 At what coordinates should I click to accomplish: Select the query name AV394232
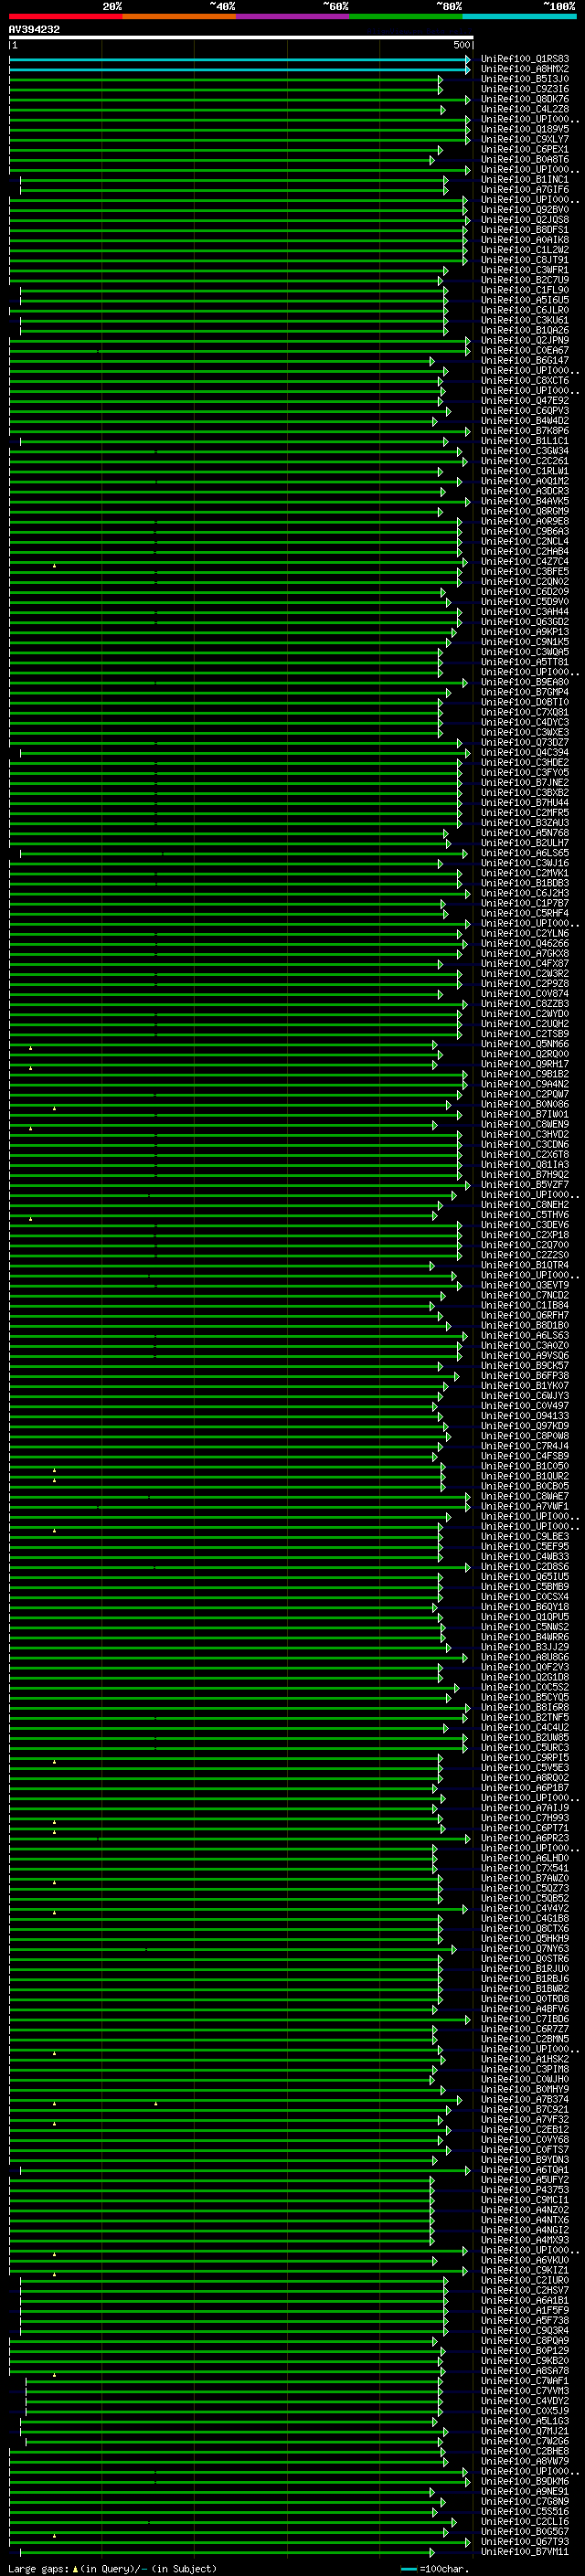(x=34, y=30)
